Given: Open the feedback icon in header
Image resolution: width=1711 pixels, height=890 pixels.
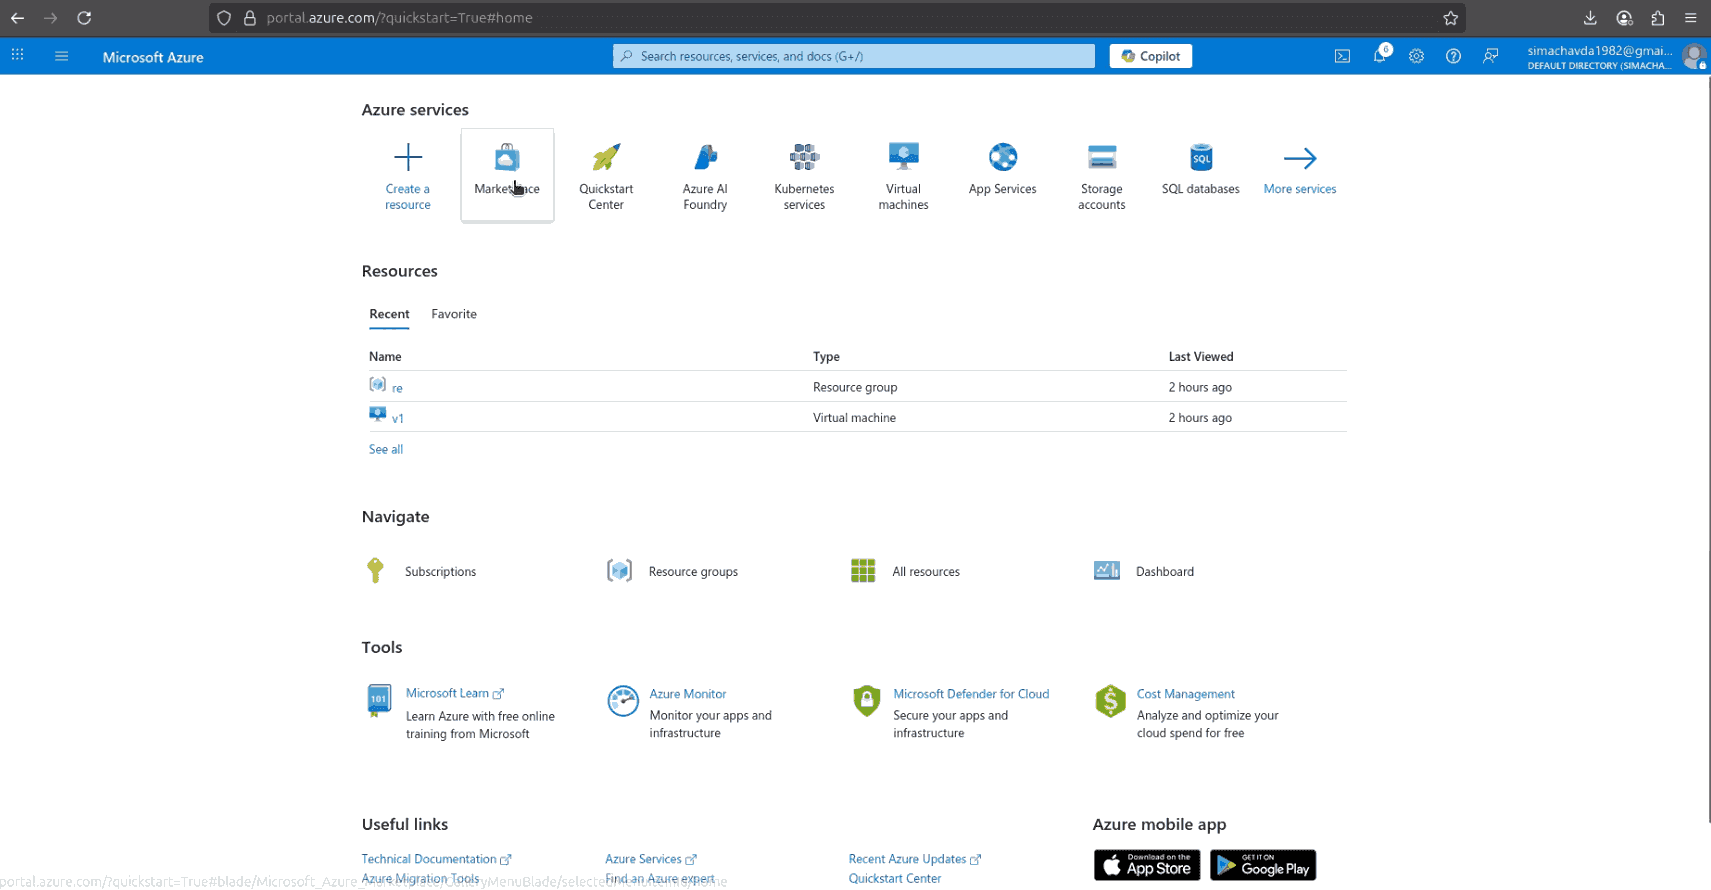Looking at the screenshot, I should tap(1490, 56).
